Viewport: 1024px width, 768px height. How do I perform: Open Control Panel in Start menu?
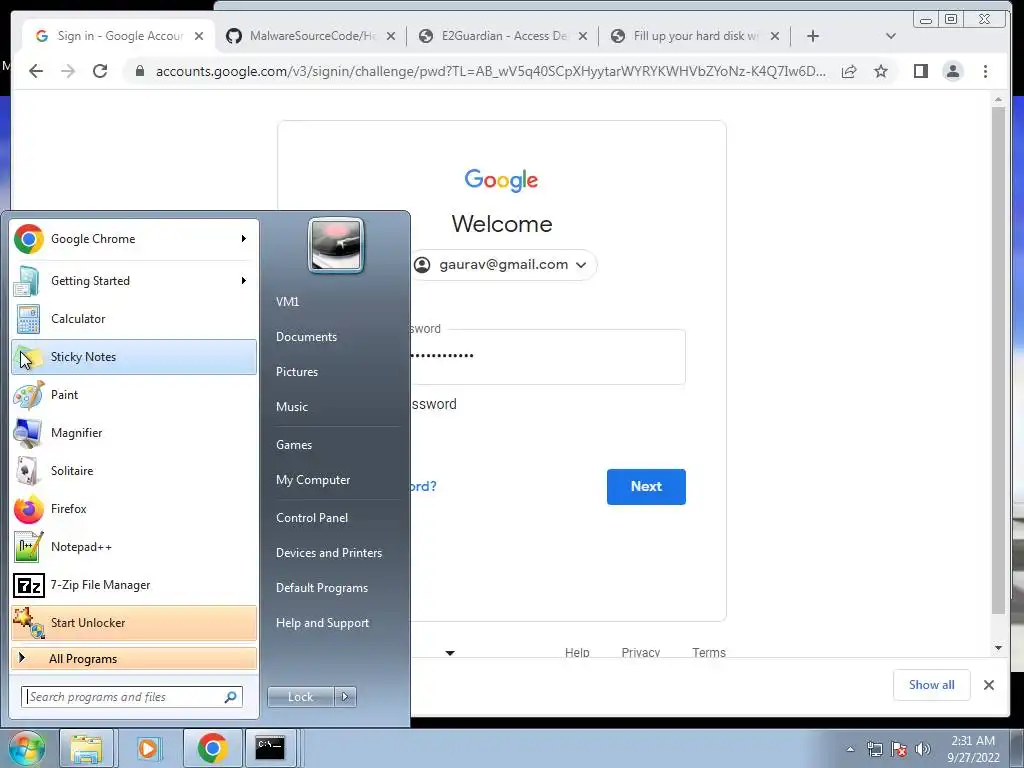(x=312, y=518)
